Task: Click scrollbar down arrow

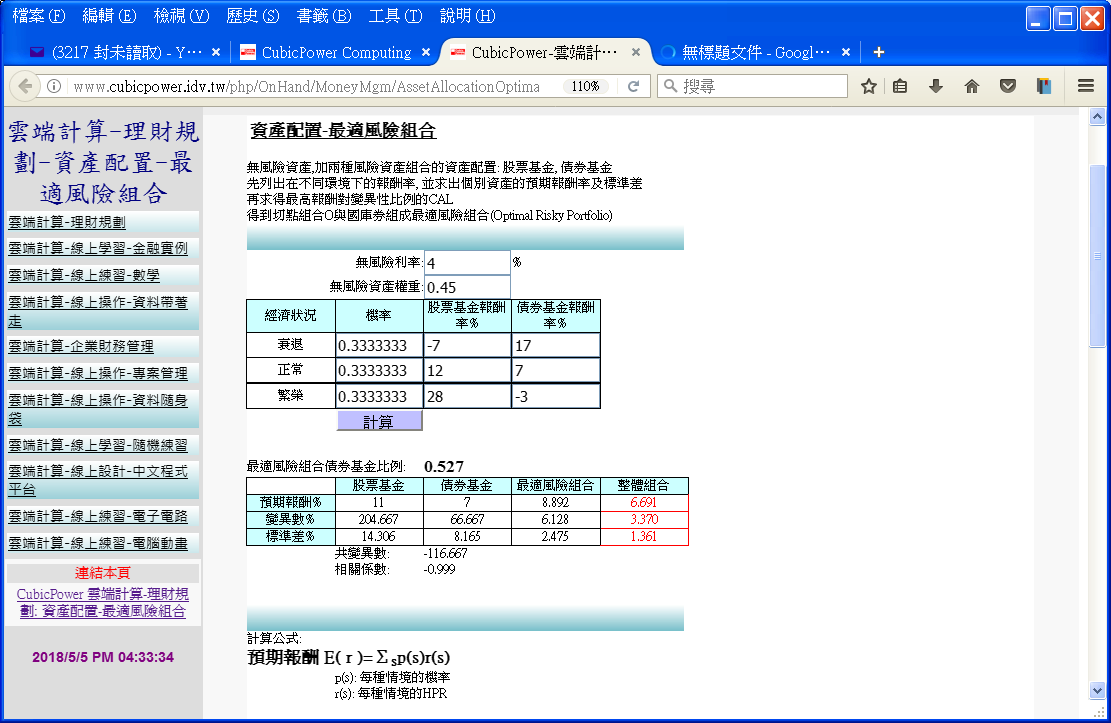Action: coord(1097,690)
